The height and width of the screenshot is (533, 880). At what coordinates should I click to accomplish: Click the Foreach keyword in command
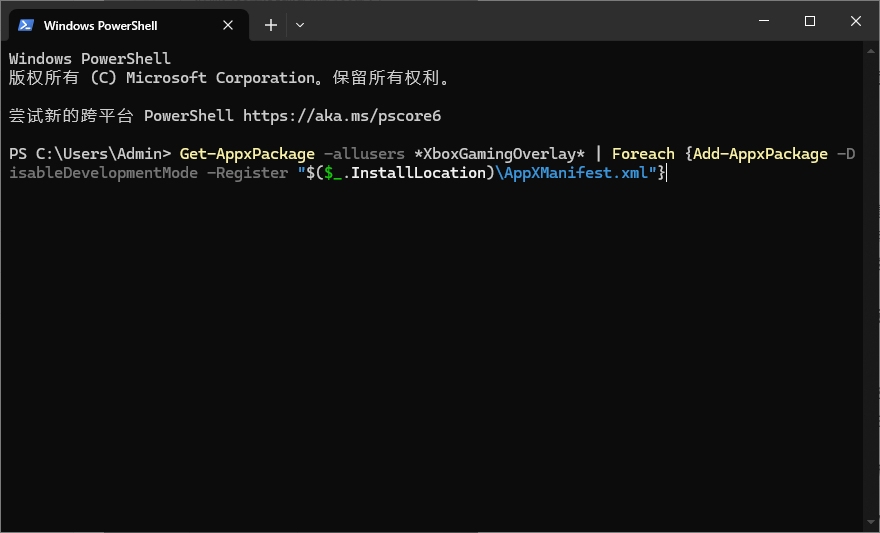(x=643, y=154)
